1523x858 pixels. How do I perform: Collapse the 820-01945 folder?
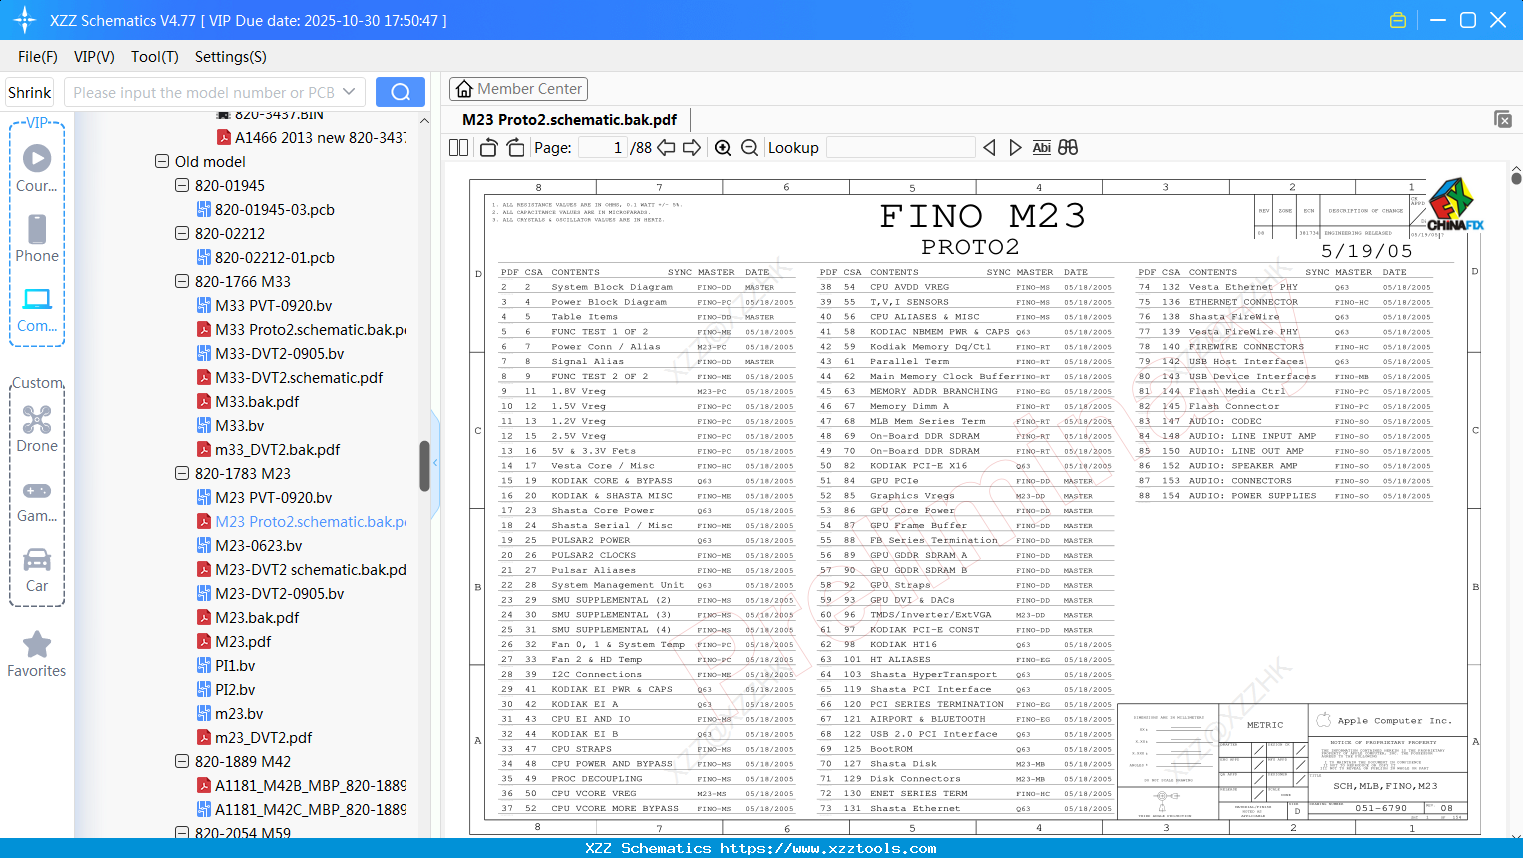click(x=182, y=185)
